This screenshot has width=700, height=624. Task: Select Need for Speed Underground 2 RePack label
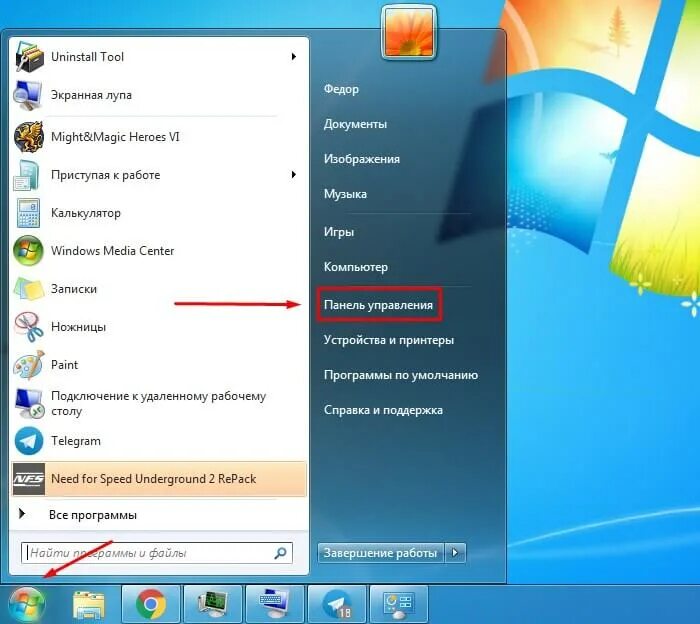[x=154, y=479]
